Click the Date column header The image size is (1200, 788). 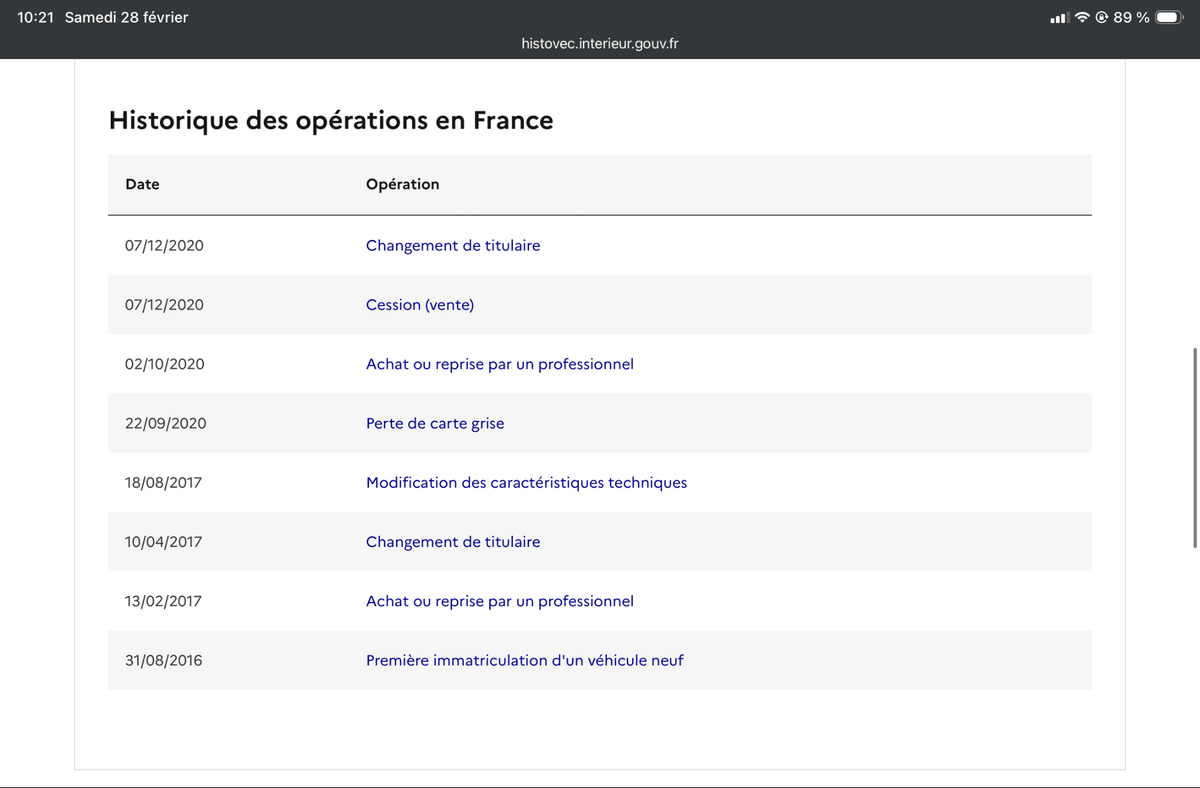pos(142,184)
